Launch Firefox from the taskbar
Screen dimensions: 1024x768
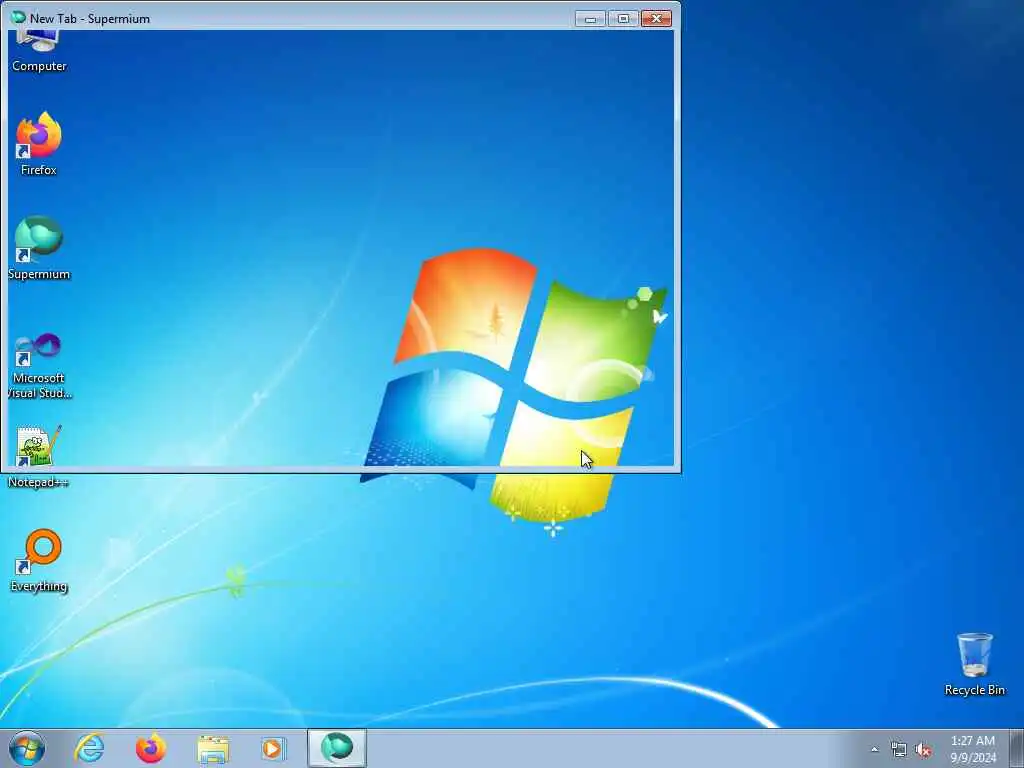click(151, 748)
